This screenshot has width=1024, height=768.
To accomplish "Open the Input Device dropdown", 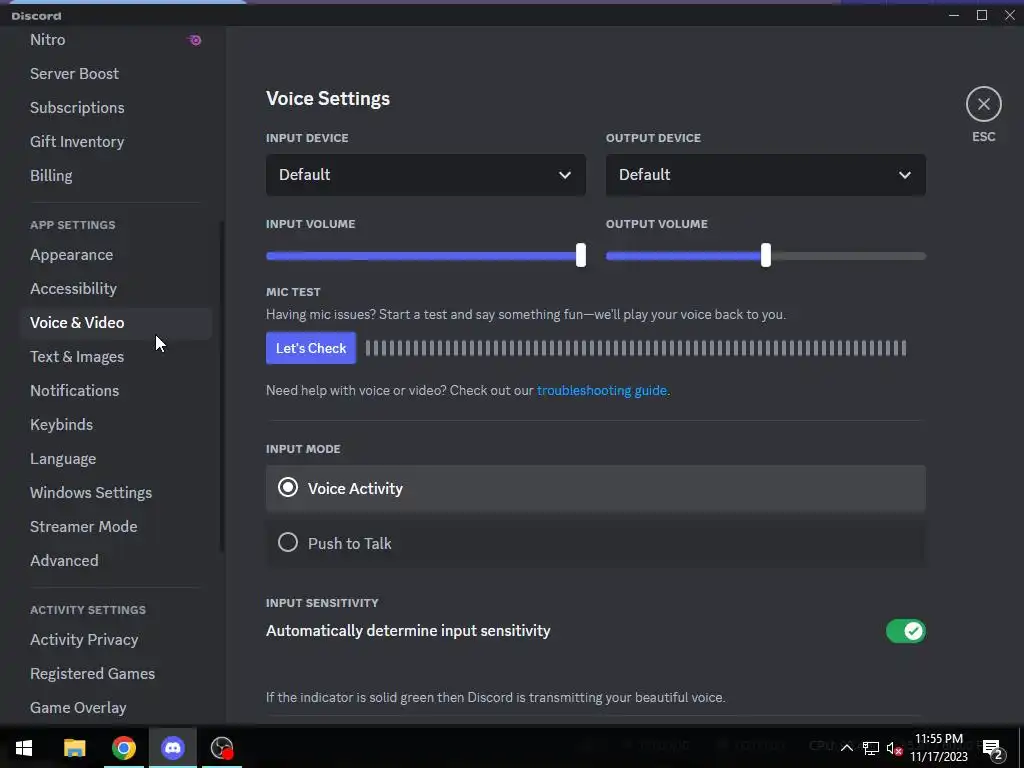I will pos(426,175).
